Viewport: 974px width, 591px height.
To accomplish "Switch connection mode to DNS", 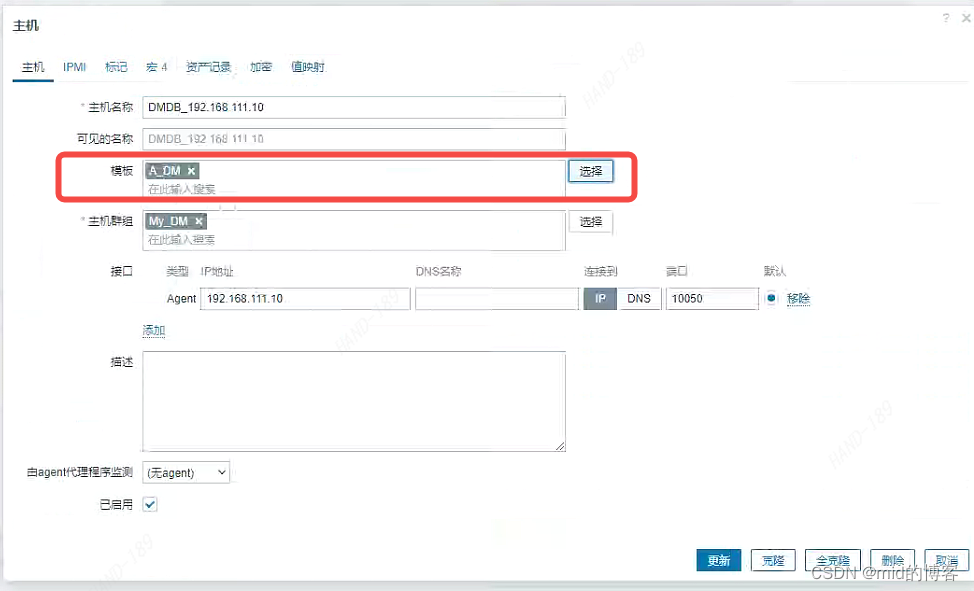I will point(639,298).
